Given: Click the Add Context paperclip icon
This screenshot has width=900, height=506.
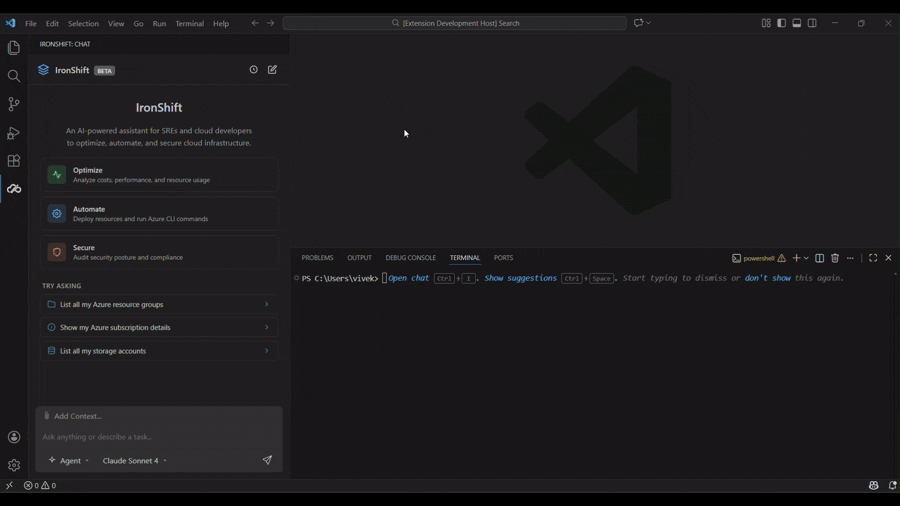Looking at the screenshot, I should 47,416.
